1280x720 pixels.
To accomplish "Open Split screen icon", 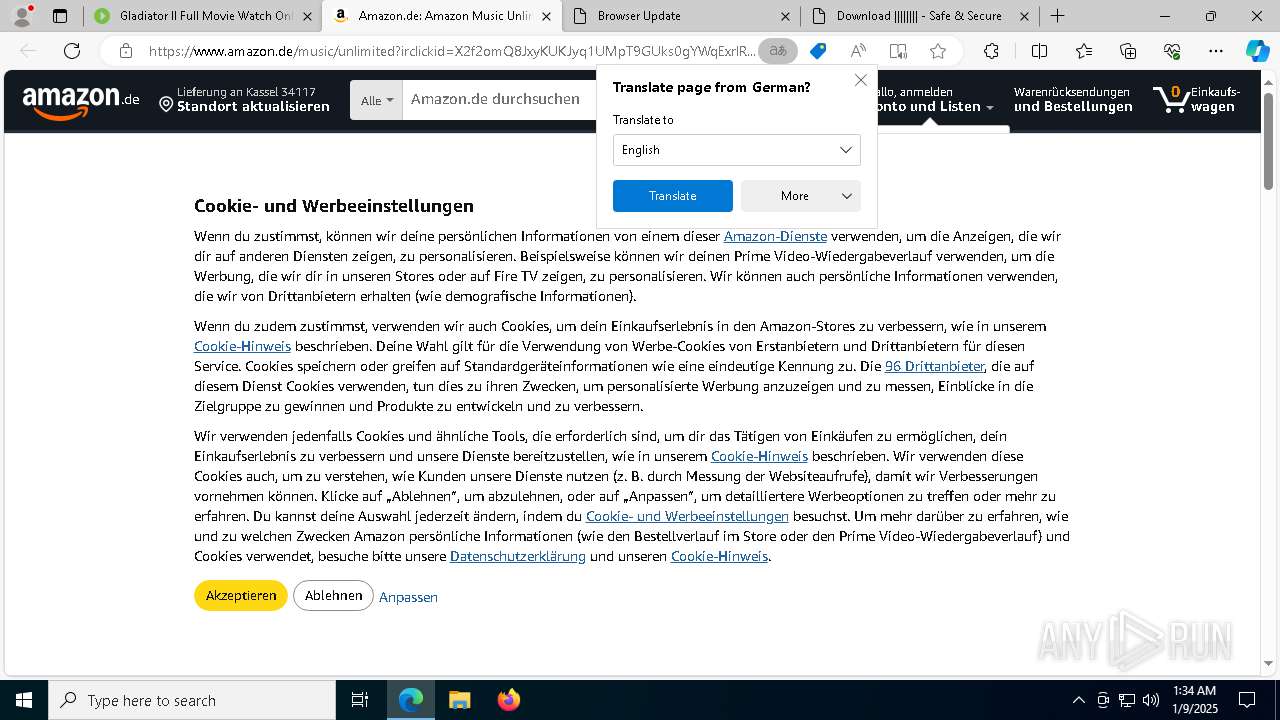I will tap(1039, 51).
